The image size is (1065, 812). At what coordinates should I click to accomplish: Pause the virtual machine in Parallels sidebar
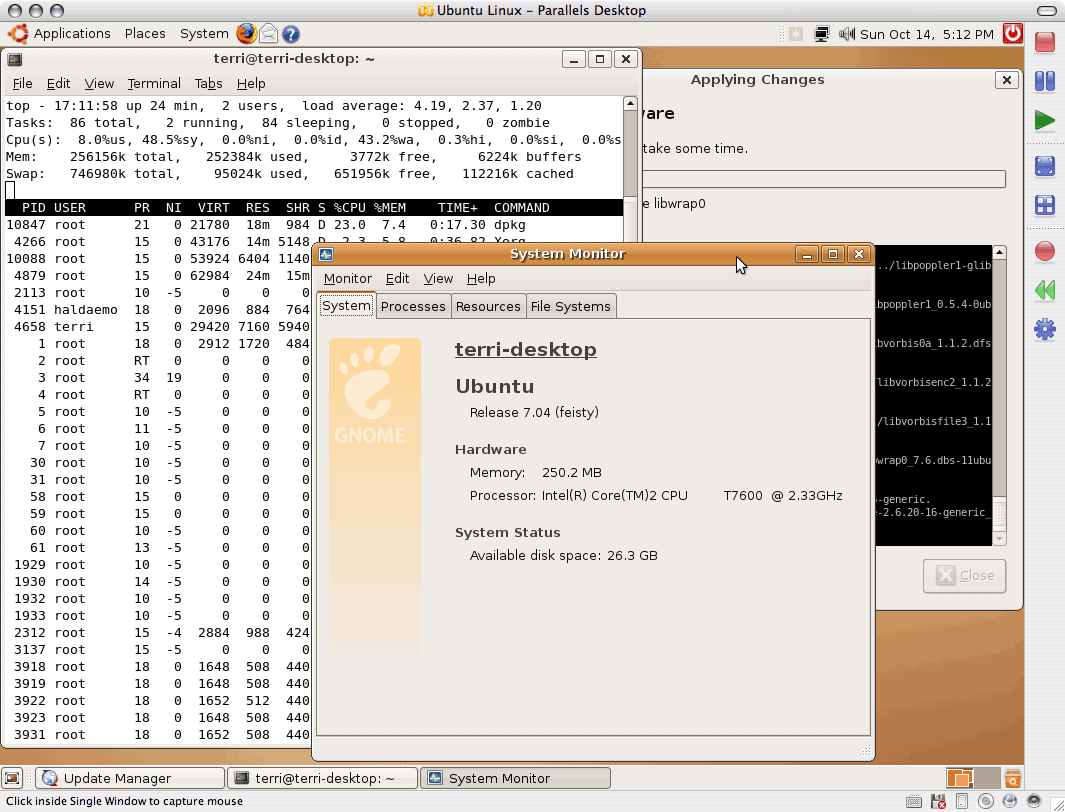[1044, 81]
